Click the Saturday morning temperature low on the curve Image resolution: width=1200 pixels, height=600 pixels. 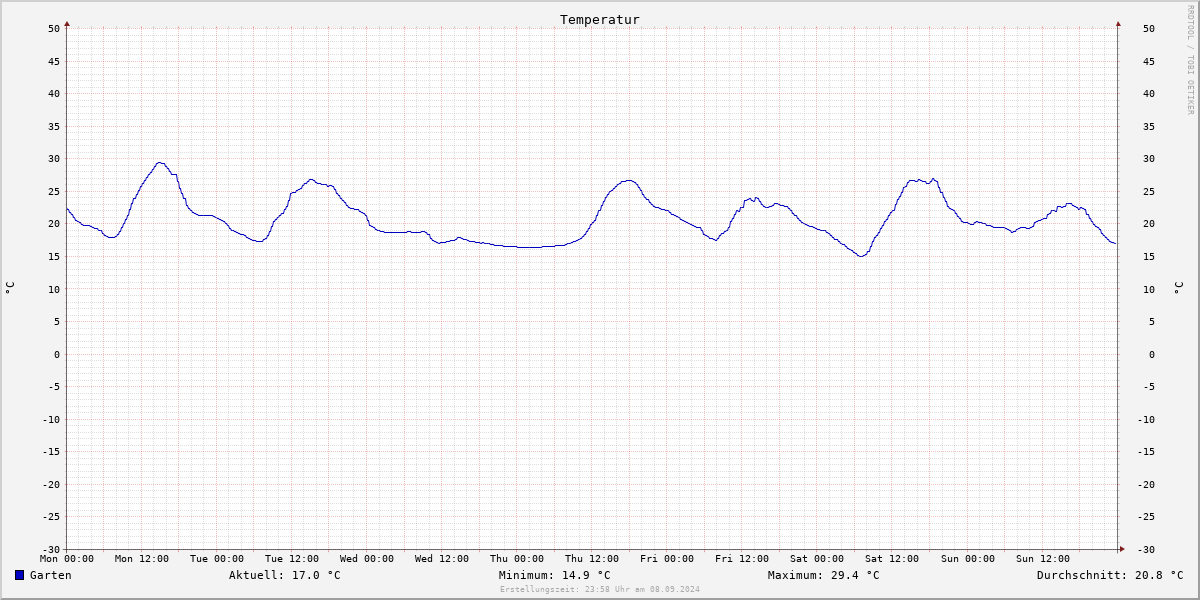click(860, 256)
